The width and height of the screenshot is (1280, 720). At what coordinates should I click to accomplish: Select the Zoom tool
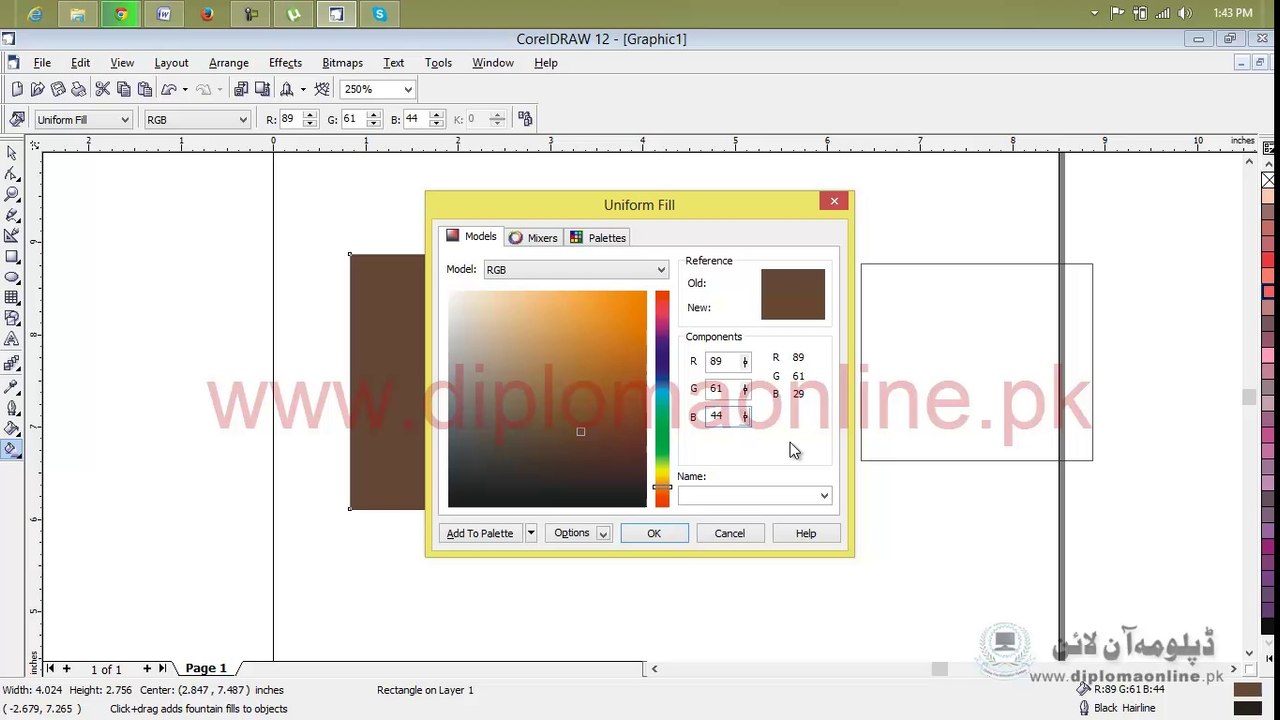(x=12, y=194)
